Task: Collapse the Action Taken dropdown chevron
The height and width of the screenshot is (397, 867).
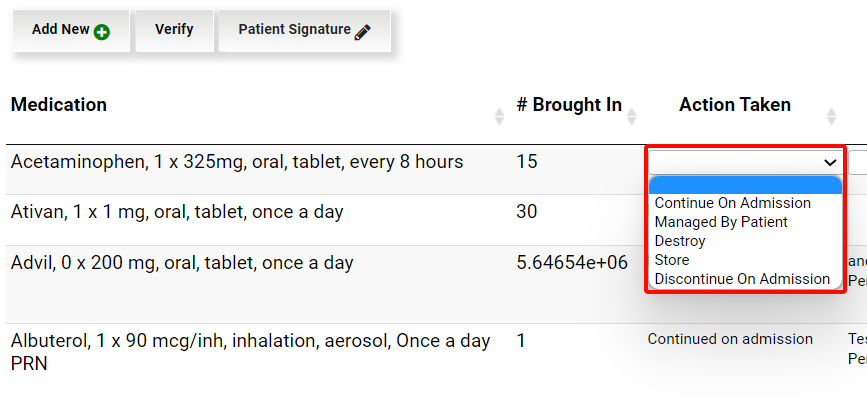Action: [x=830, y=163]
